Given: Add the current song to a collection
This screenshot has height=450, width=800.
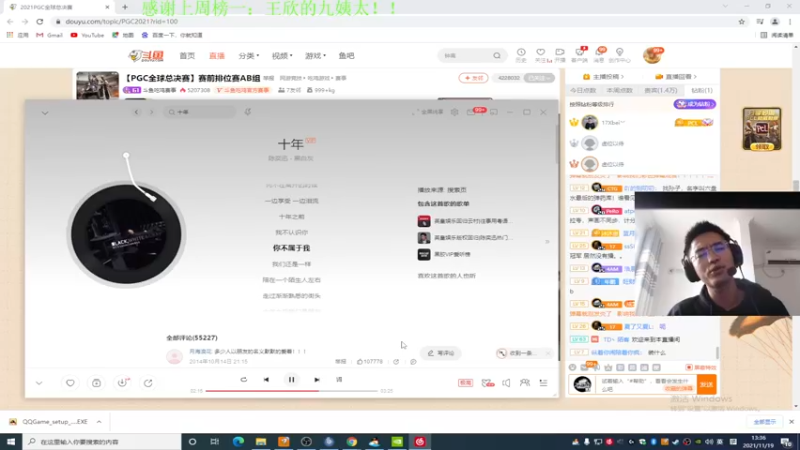Looking at the screenshot, I should 96,383.
